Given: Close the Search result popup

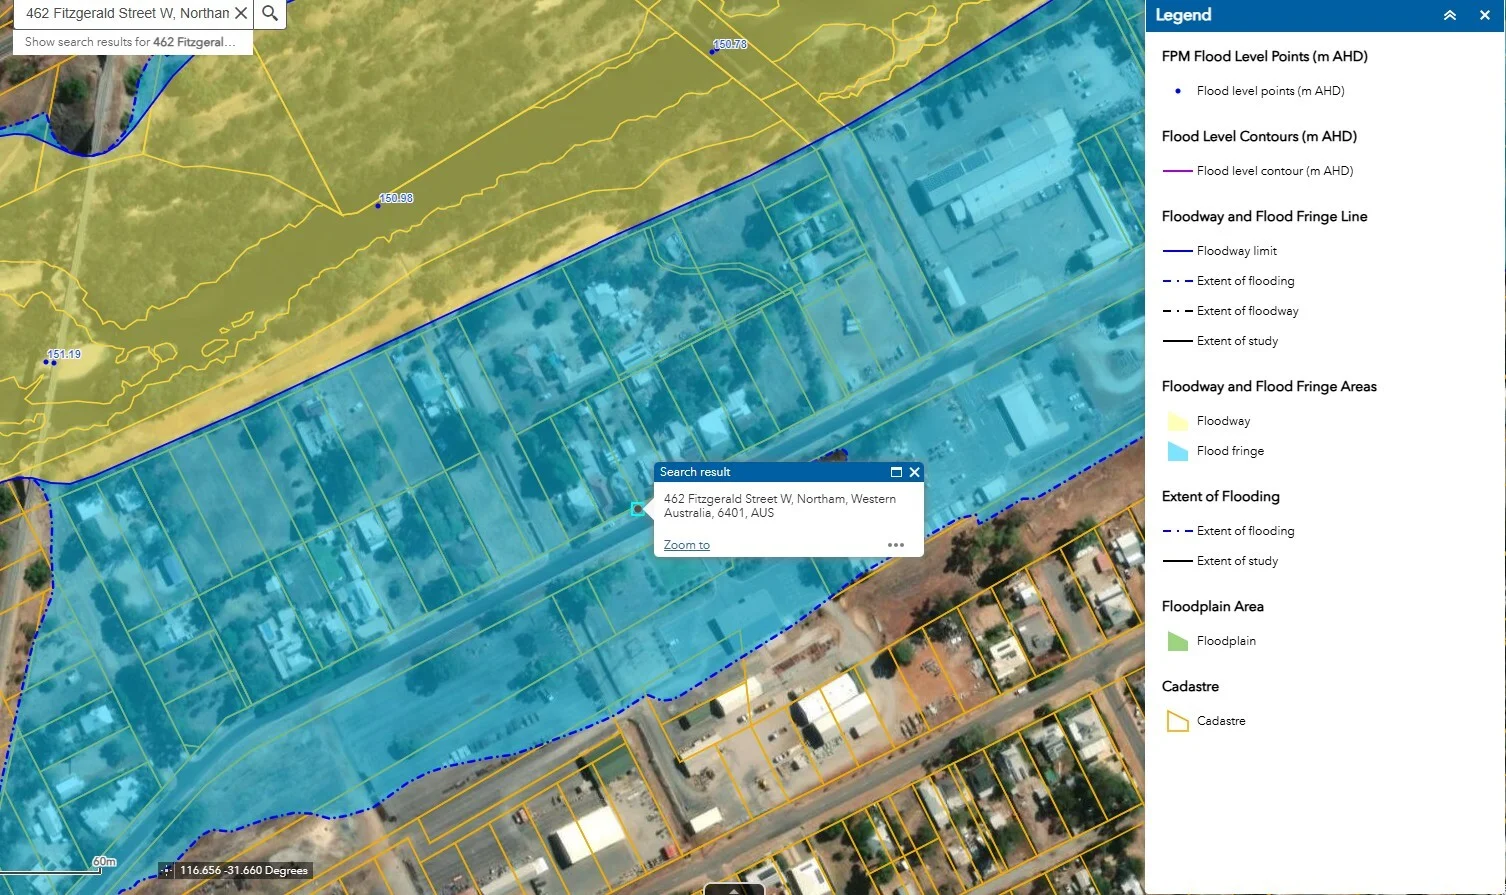Looking at the screenshot, I should point(914,472).
